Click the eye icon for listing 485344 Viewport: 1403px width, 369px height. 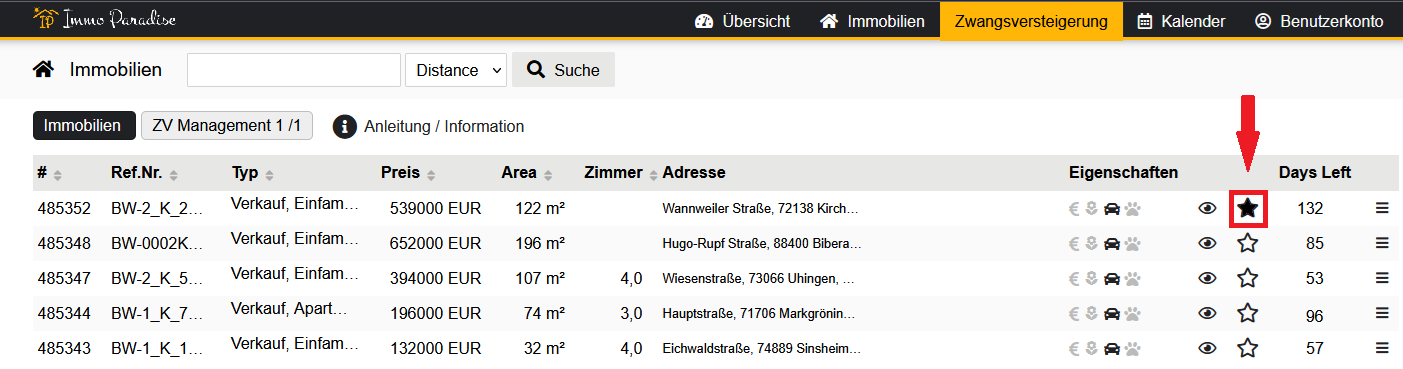tap(1207, 314)
